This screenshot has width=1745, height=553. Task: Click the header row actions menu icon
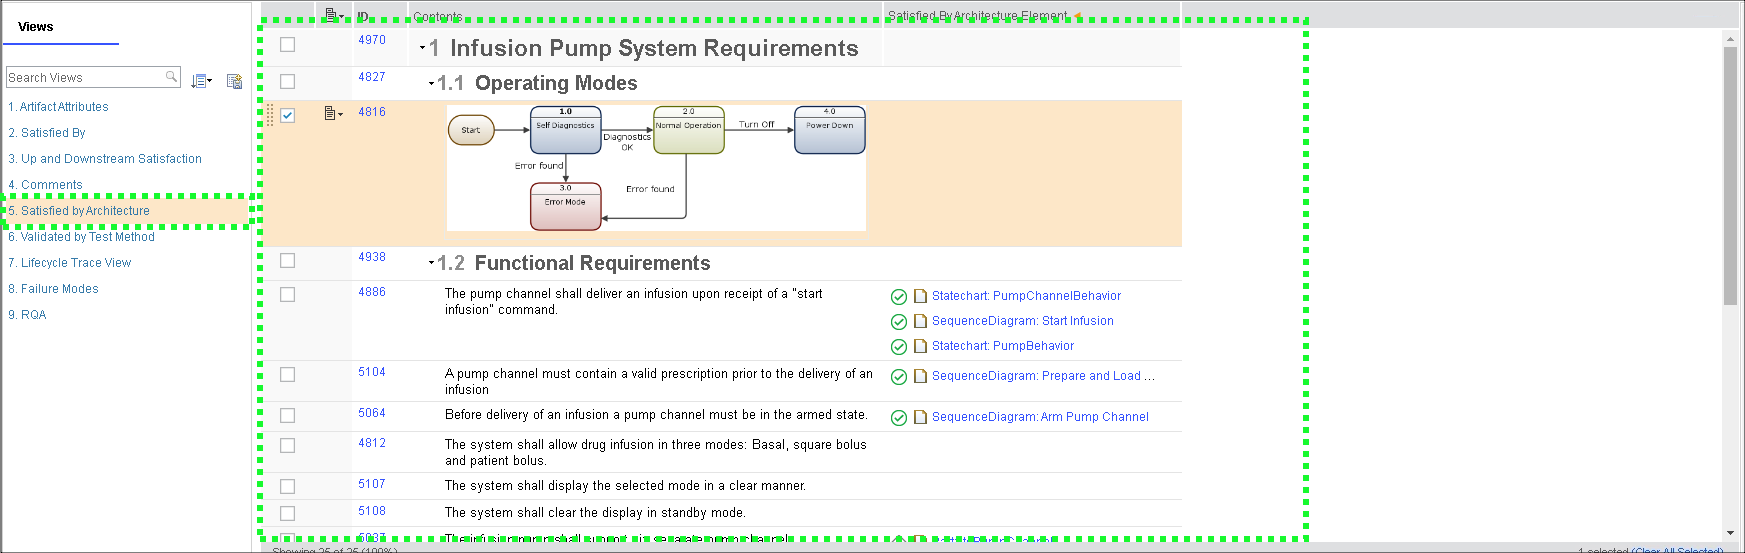pos(333,15)
